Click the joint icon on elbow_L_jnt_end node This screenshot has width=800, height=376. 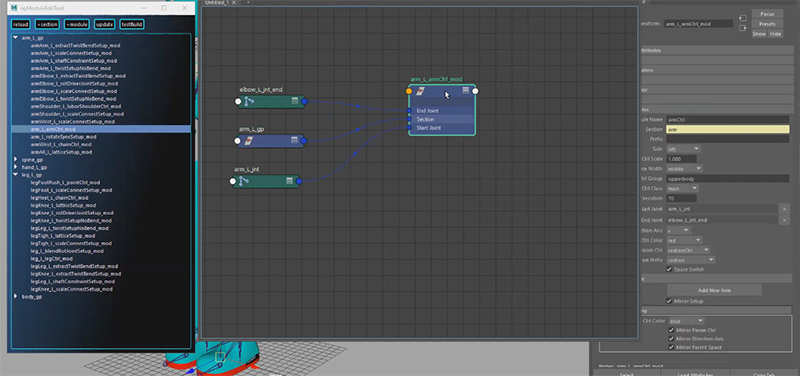[x=249, y=102]
